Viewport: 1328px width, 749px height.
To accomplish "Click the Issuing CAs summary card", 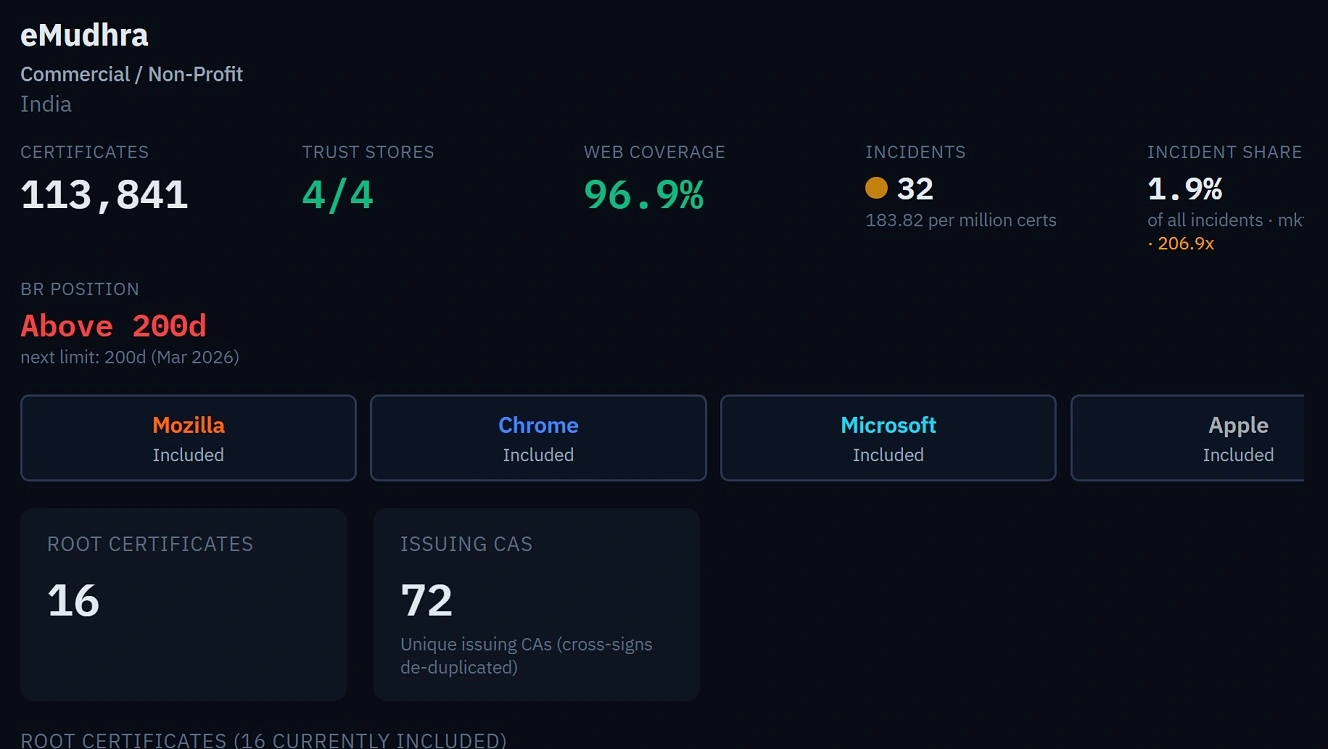I will pyautogui.click(x=536, y=604).
